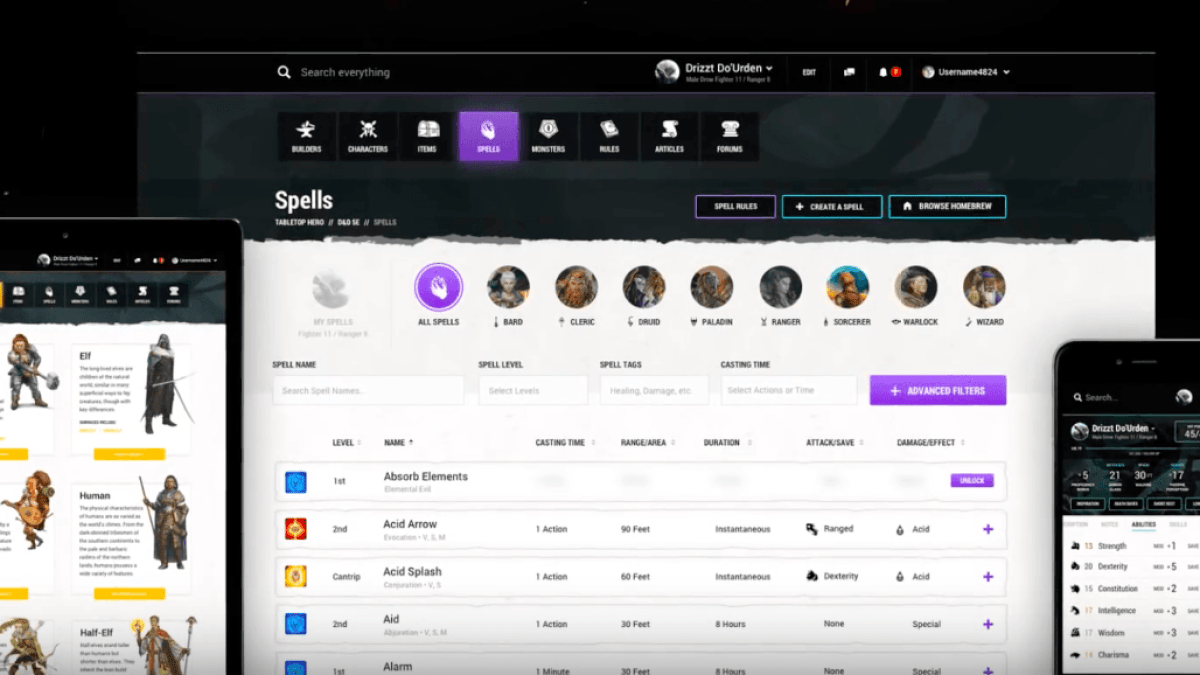Viewport: 1200px width, 675px height.
Task: Click the Aid spell school icon
Action: pyautogui.click(x=295, y=624)
